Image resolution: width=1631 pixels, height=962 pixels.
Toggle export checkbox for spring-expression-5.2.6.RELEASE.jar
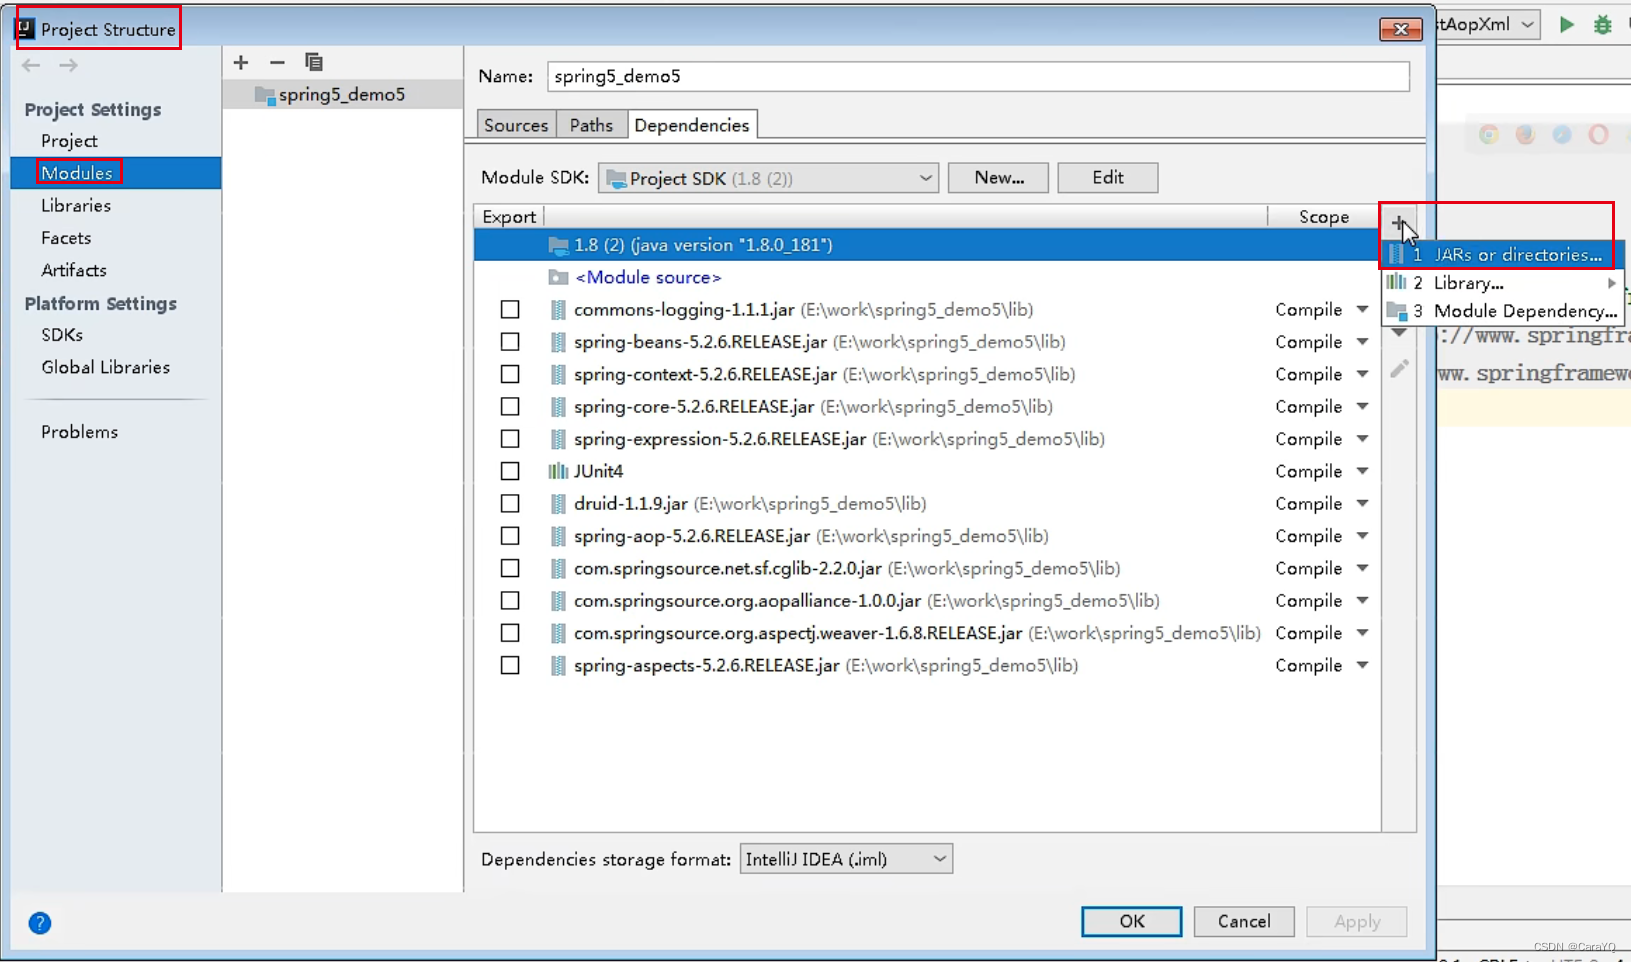coord(510,439)
